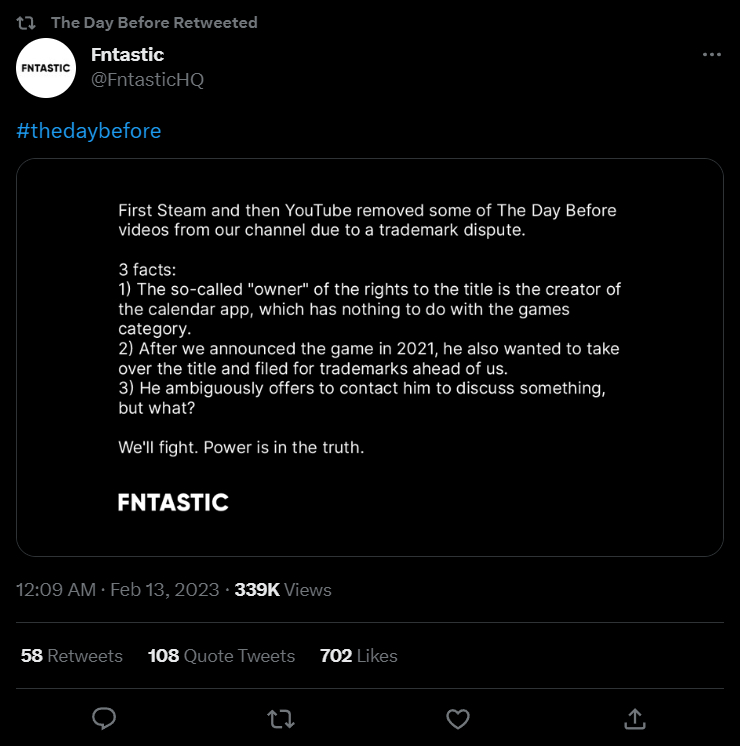The width and height of the screenshot is (740, 746).
Task: Click the Fntastic display name
Action: click(127, 55)
